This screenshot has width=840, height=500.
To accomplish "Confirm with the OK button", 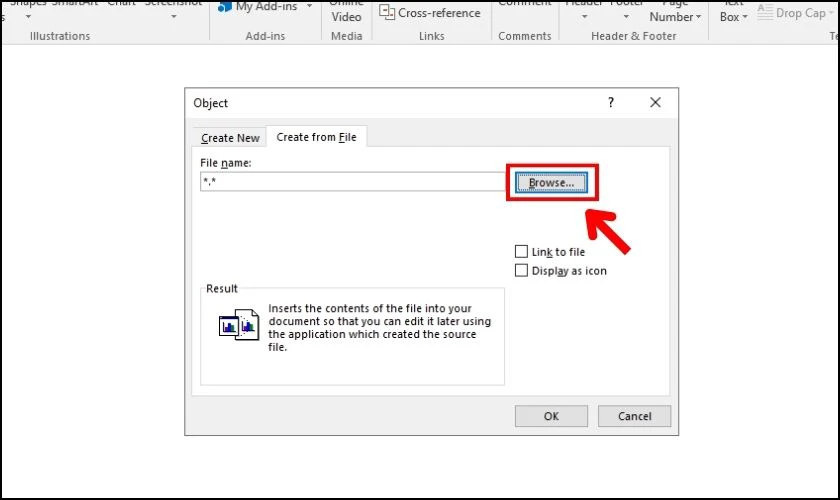I will 551,416.
